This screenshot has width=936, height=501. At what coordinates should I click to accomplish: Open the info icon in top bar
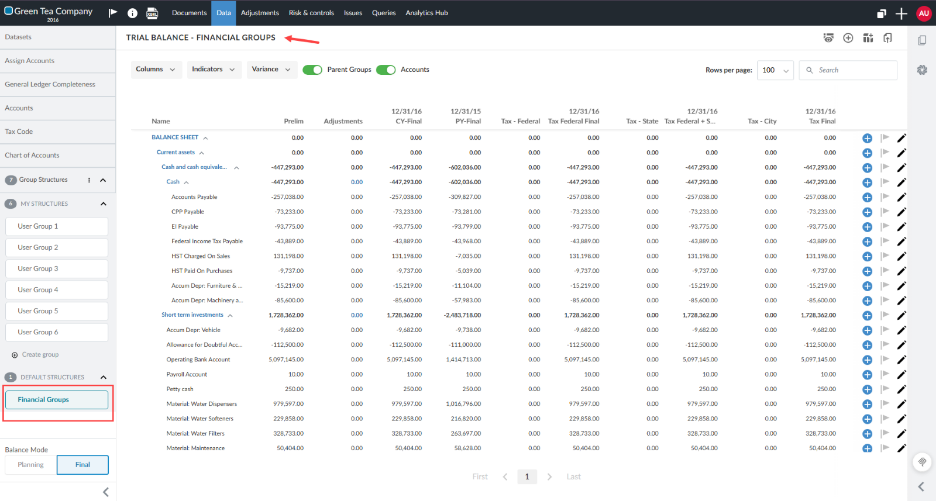point(133,13)
